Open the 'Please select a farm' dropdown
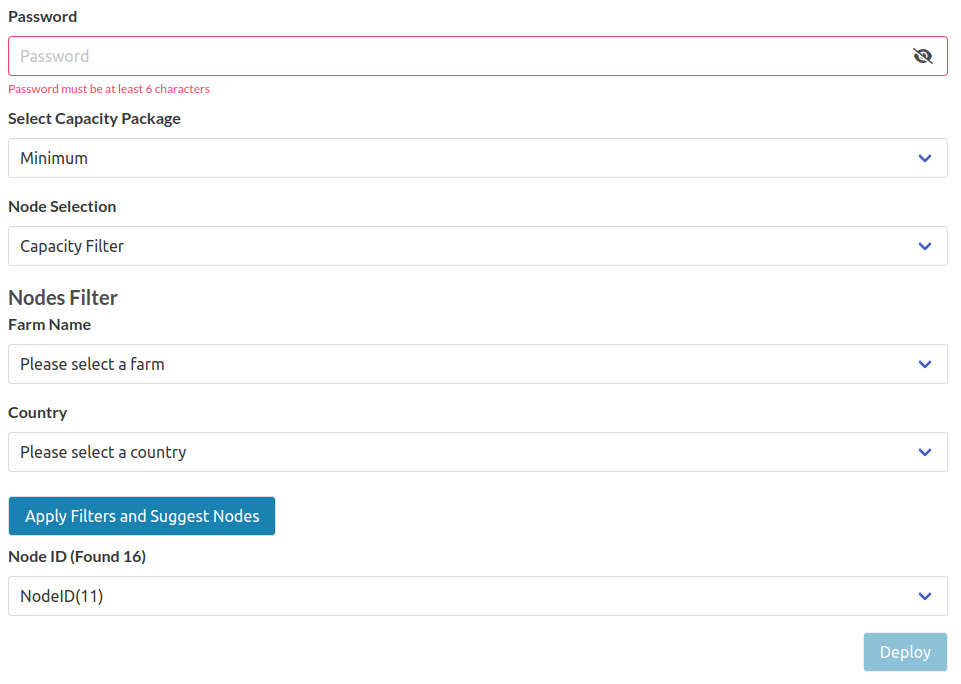Image resolution: width=961 pixels, height=684 pixels. (477, 364)
